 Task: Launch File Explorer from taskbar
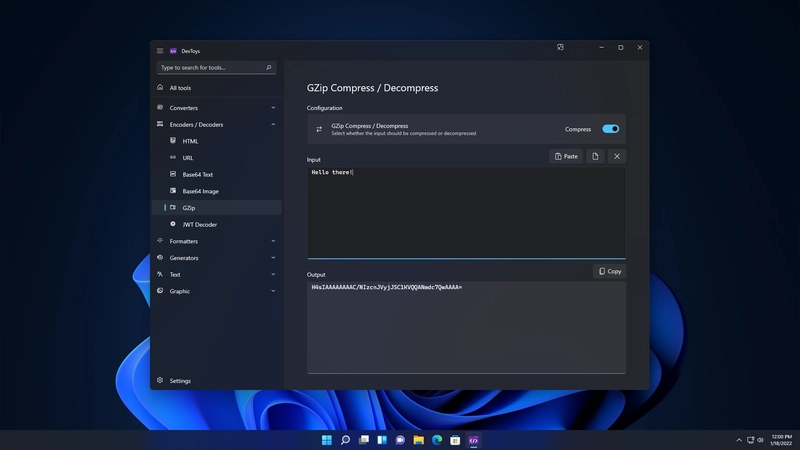coord(418,440)
